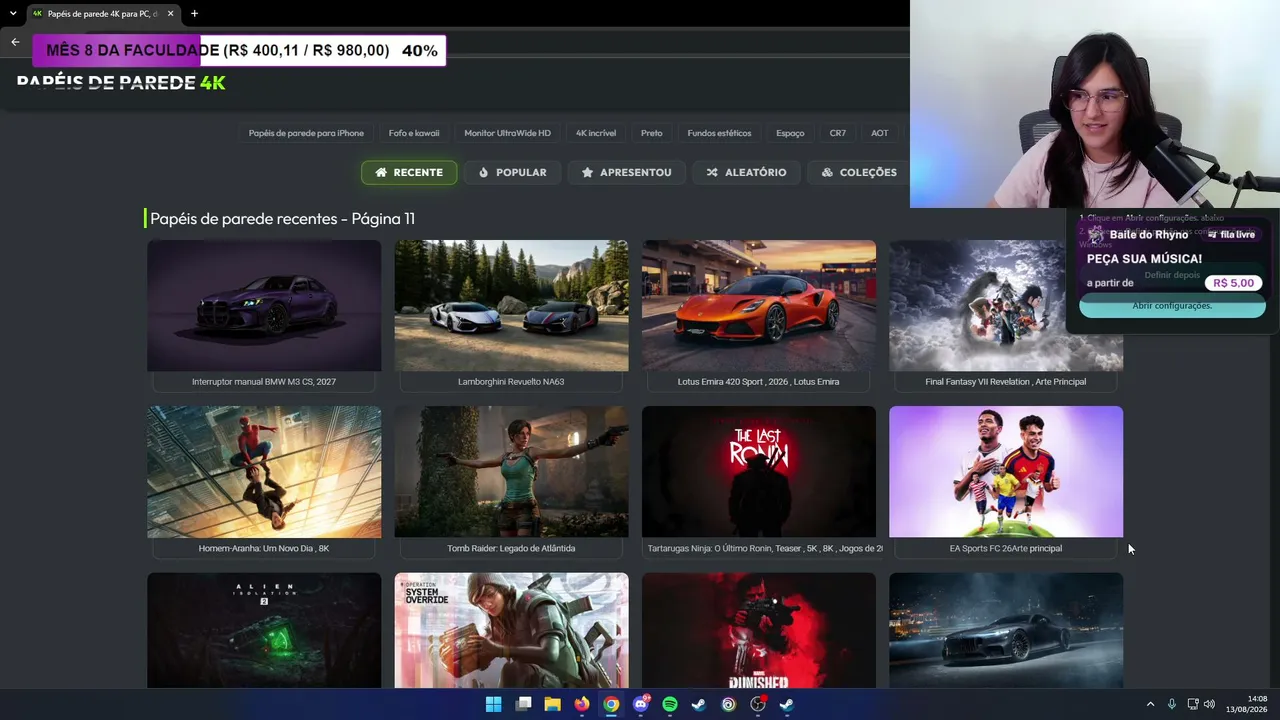Open the Lamborghini Revuelto NA63 thumbnail

point(511,305)
